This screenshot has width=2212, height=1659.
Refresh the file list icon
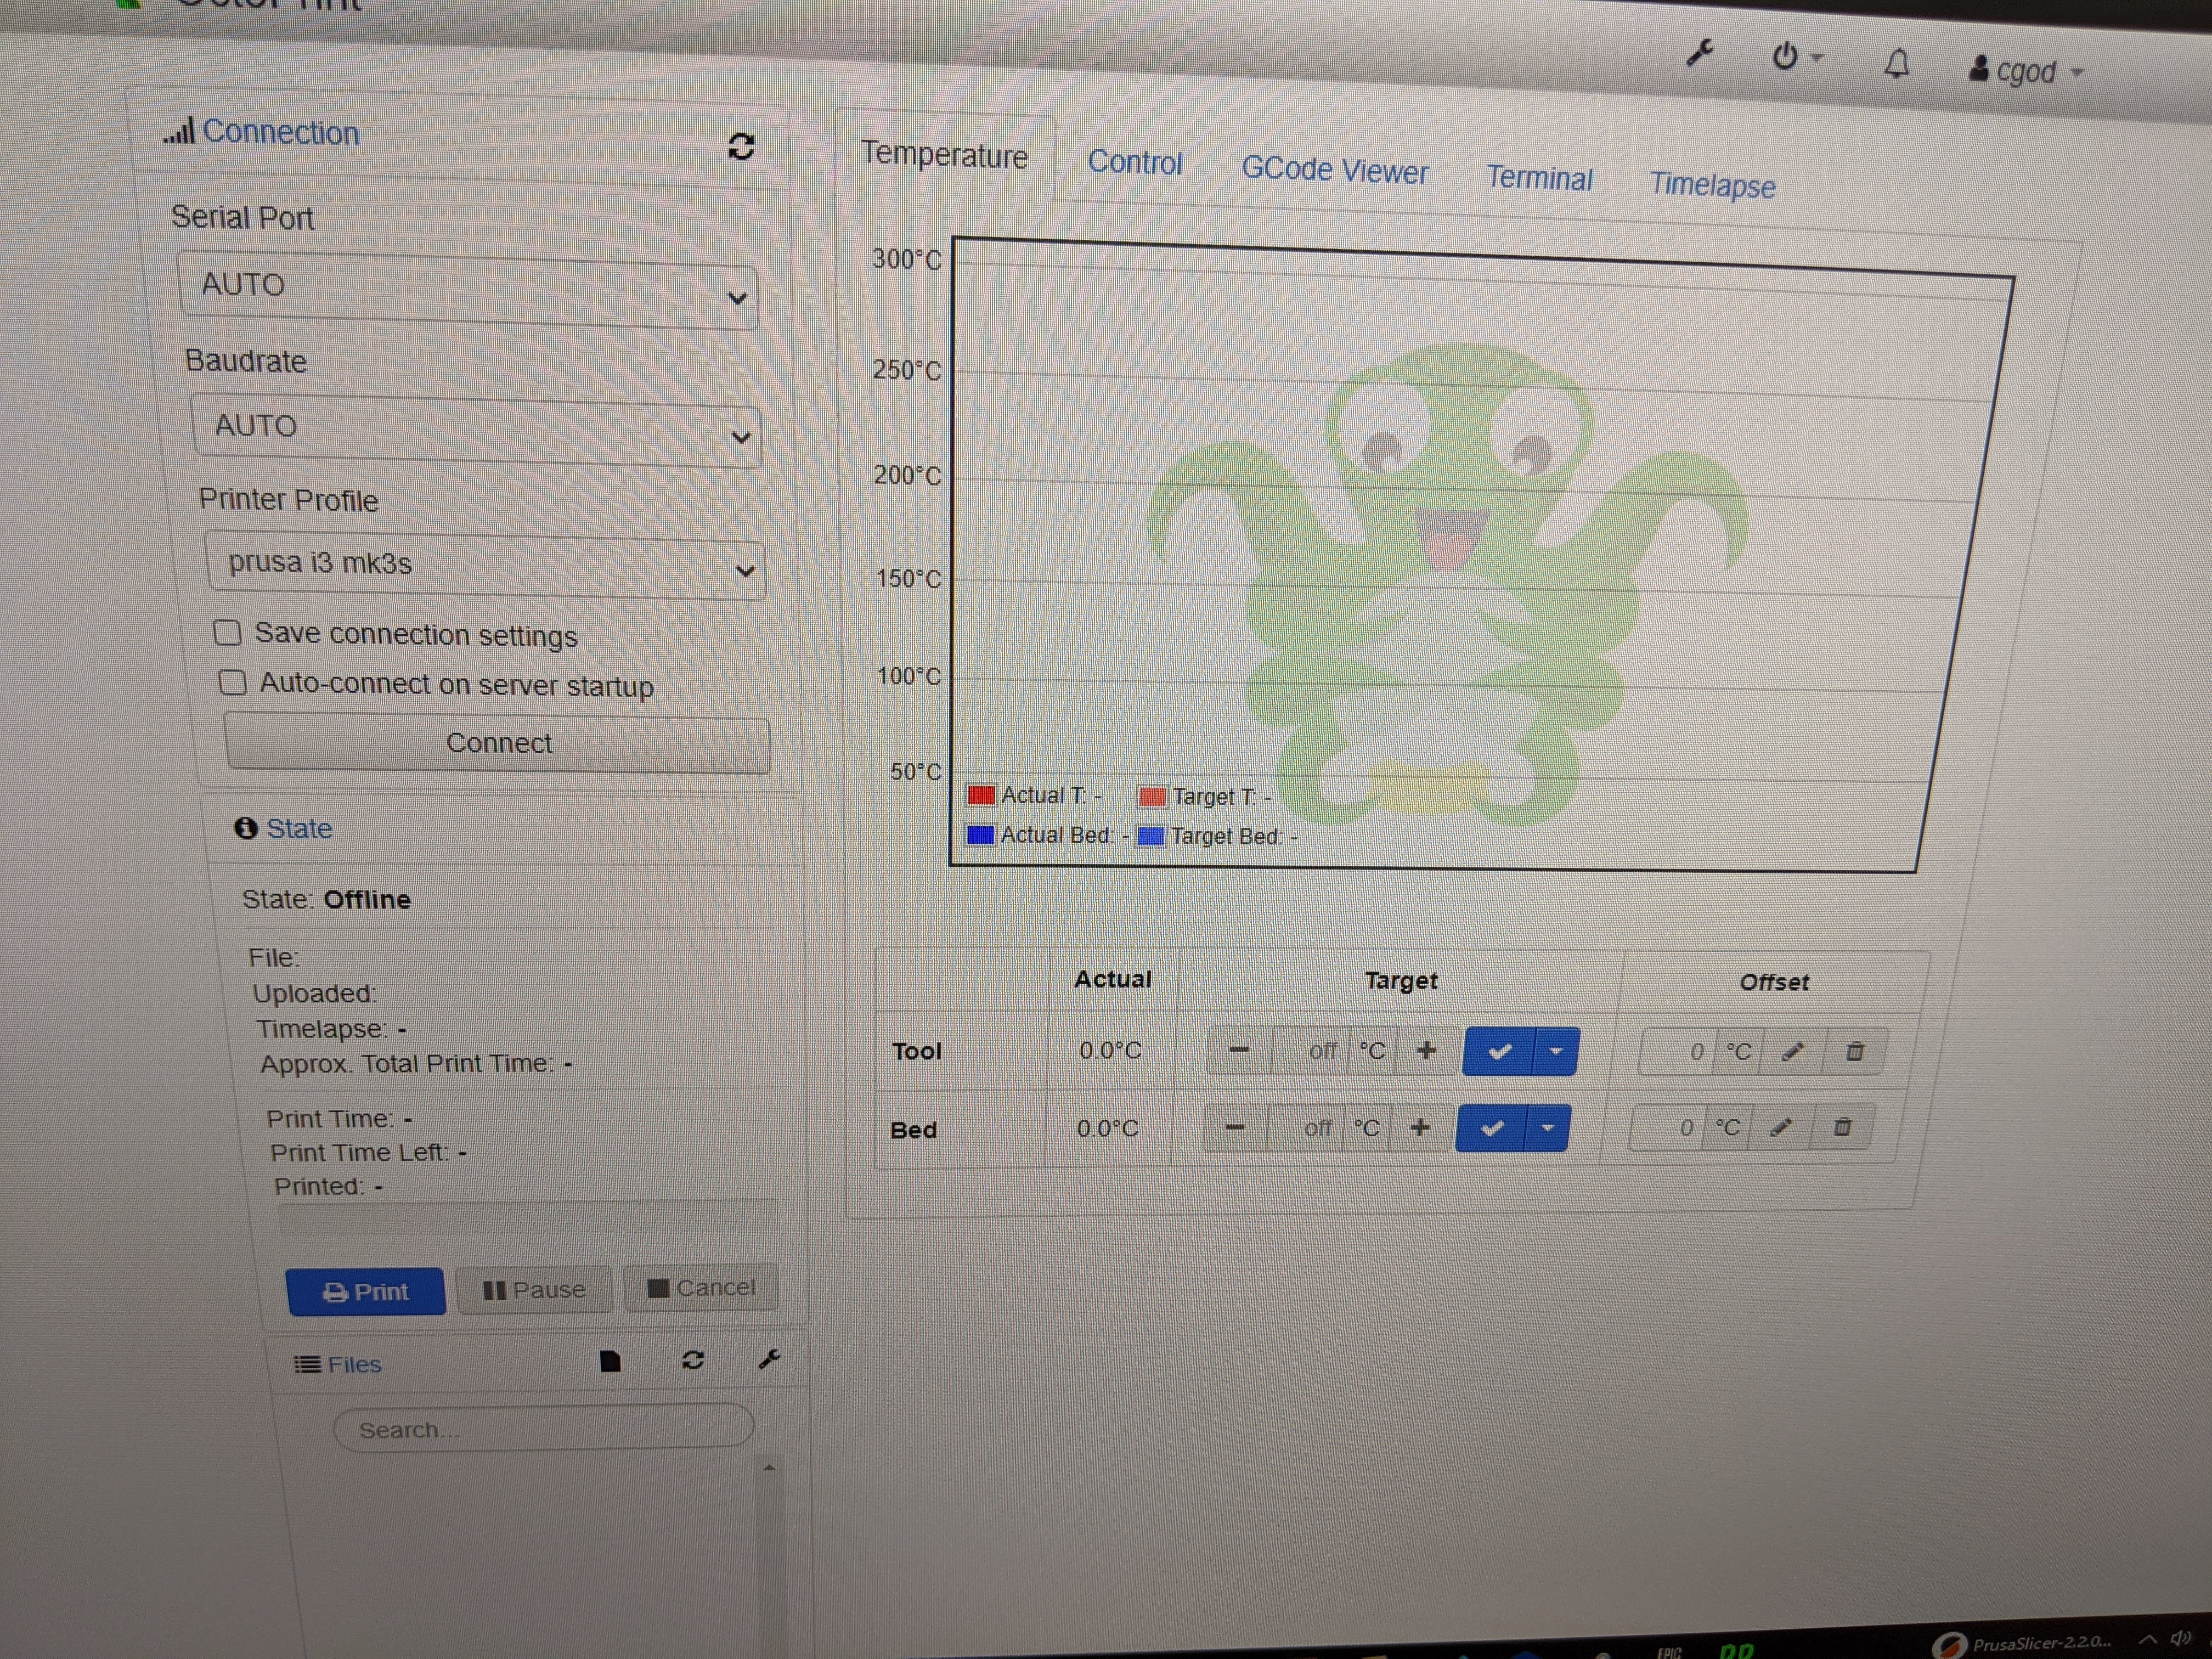point(693,1360)
